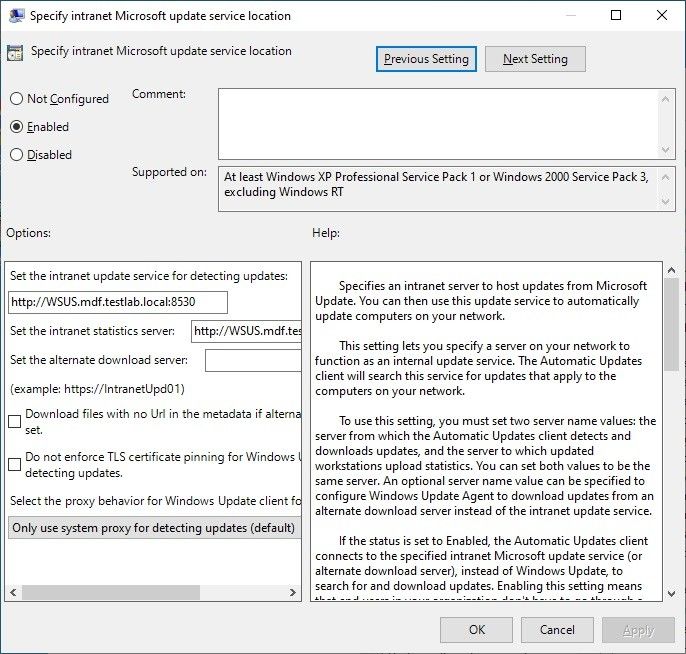Click the Options pane horizontal scrollbar thumb

[111, 593]
